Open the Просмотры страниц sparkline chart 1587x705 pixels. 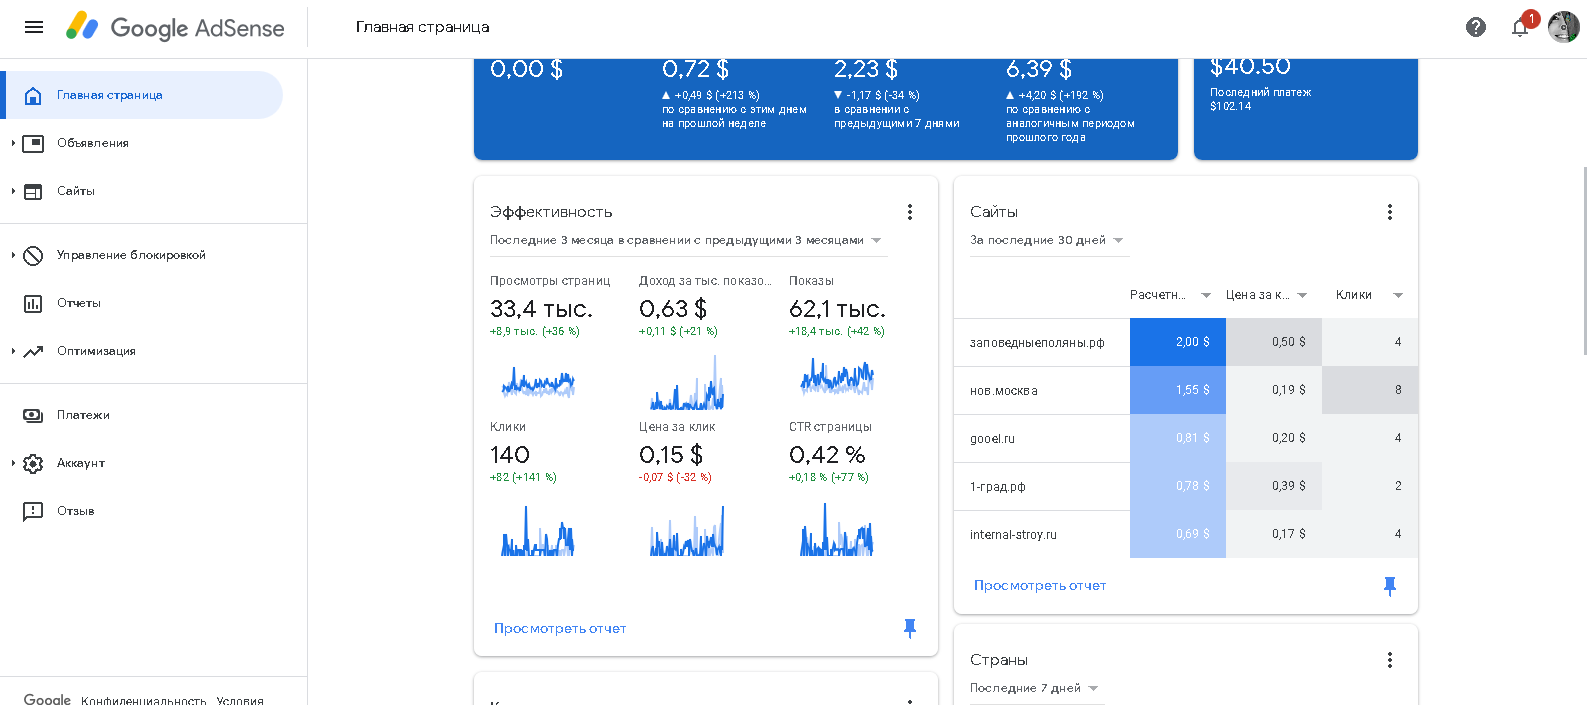[538, 381]
